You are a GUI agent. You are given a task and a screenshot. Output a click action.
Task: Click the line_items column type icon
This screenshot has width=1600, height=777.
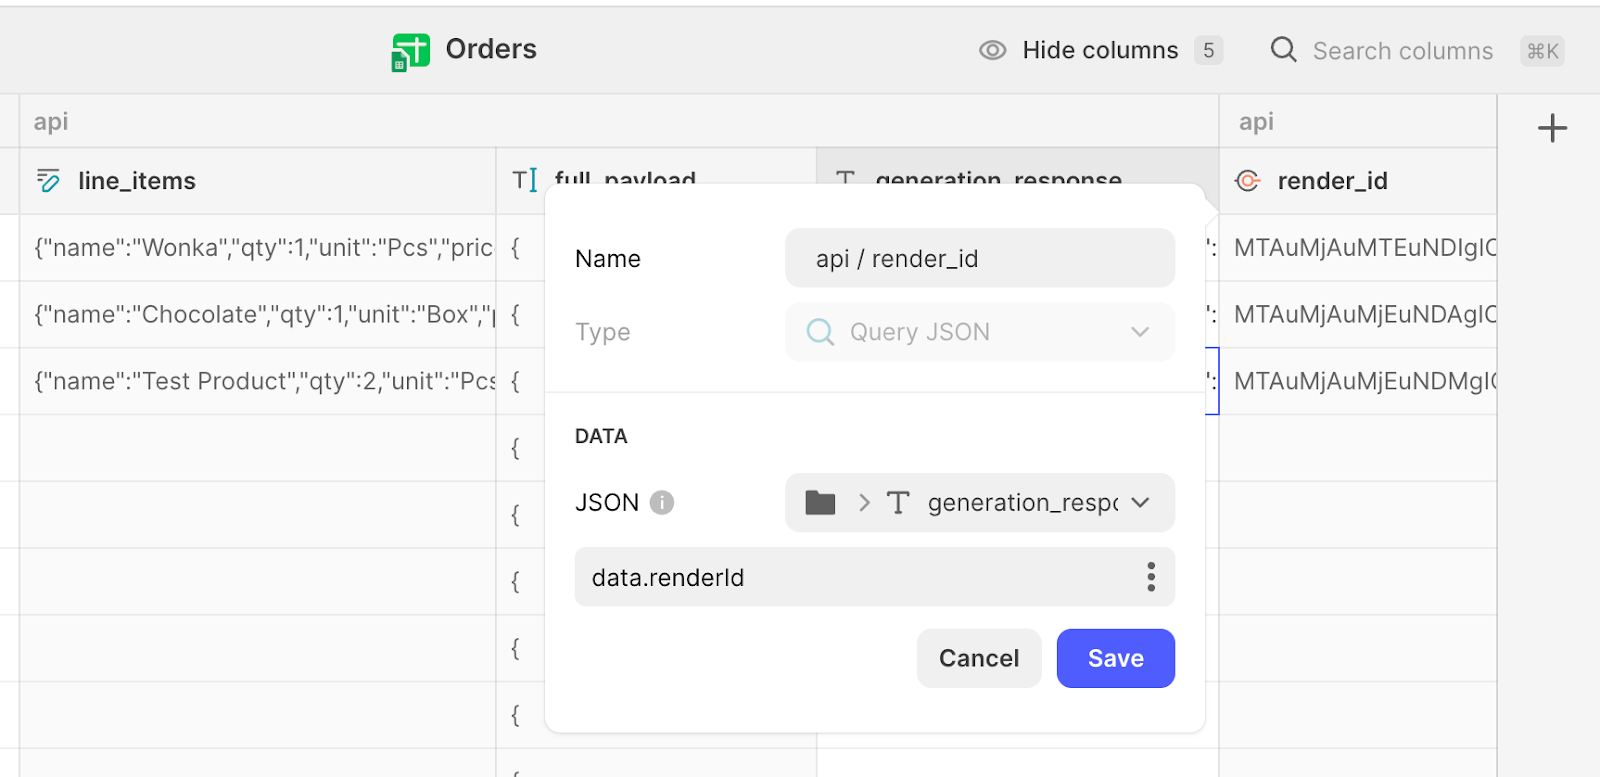(x=48, y=180)
